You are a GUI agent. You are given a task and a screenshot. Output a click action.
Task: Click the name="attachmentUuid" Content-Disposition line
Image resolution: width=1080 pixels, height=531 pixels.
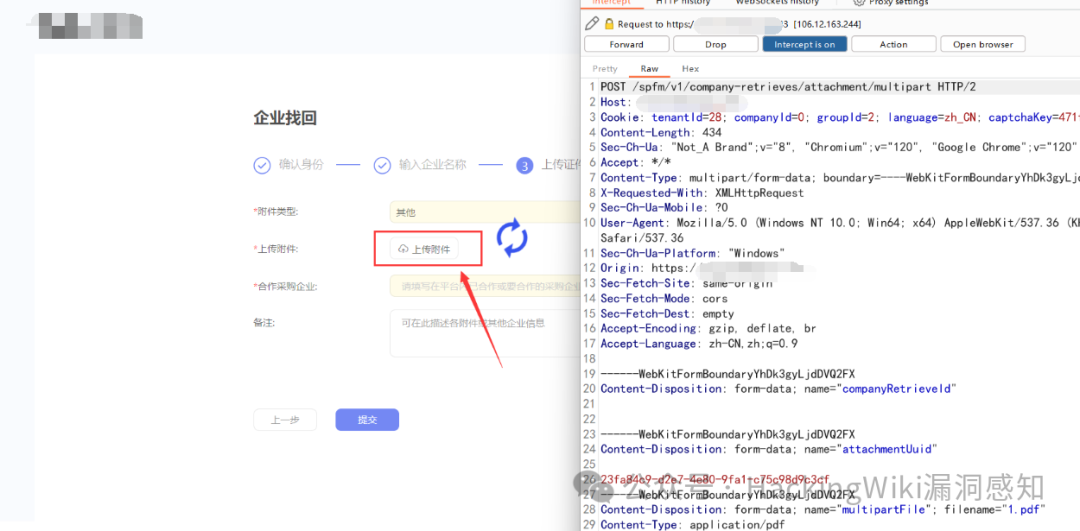[769, 449]
